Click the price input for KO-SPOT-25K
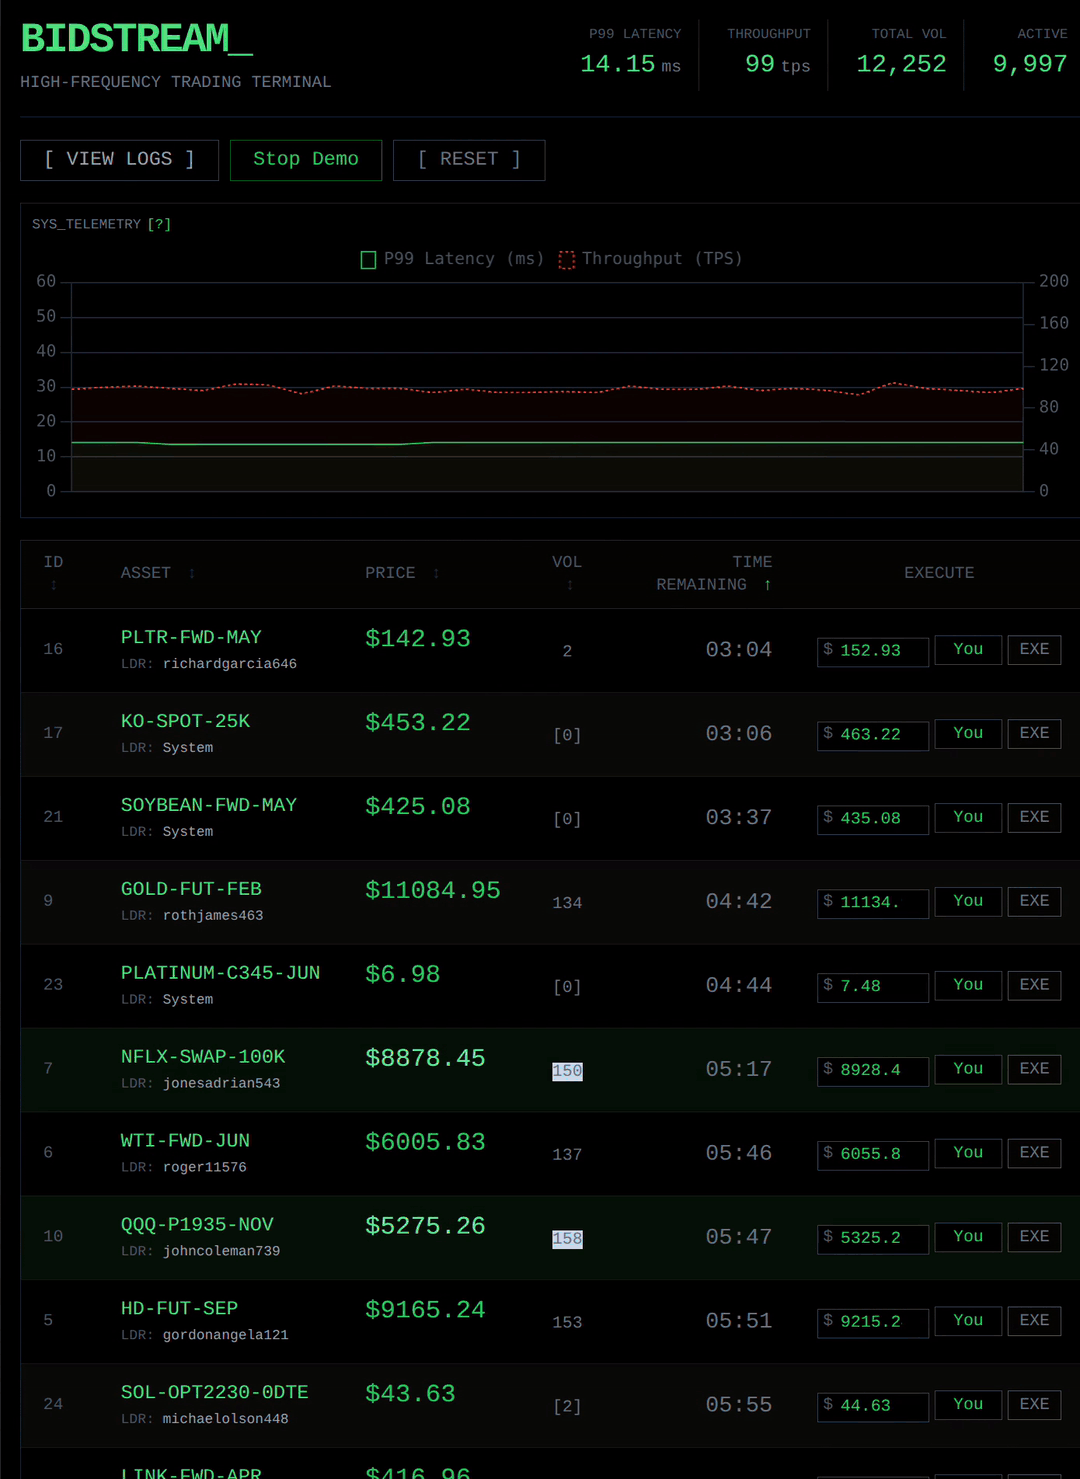Image resolution: width=1080 pixels, height=1479 pixels. 872,735
